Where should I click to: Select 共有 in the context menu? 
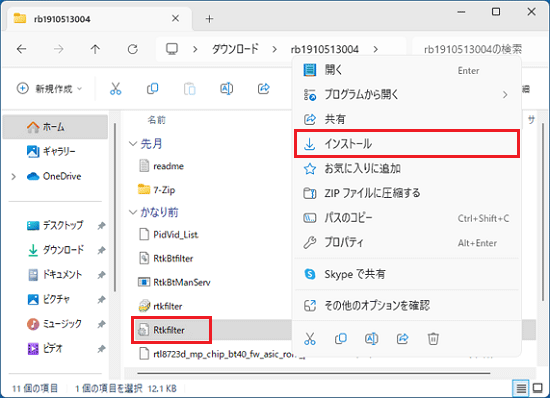coord(407,119)
